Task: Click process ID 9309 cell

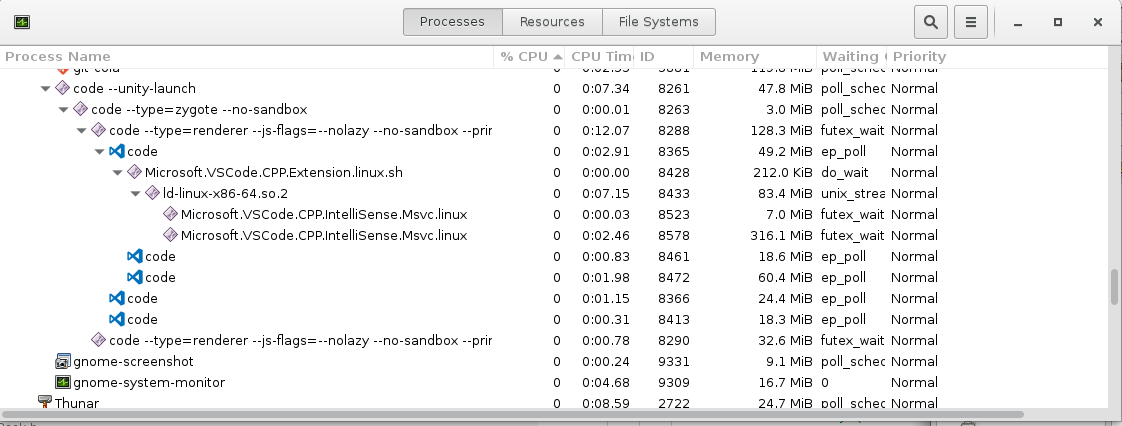Action: pyautogui.click(x=674, y=382)
